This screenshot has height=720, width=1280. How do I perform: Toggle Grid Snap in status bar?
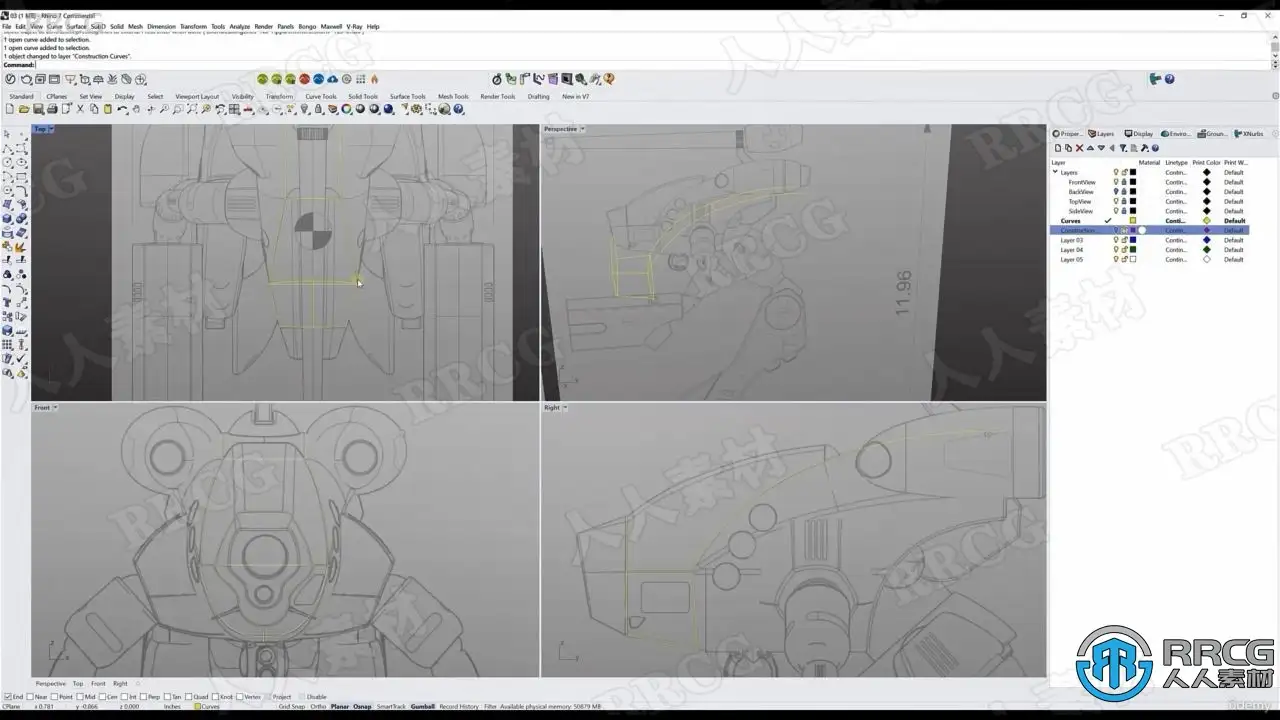[292, 707]
